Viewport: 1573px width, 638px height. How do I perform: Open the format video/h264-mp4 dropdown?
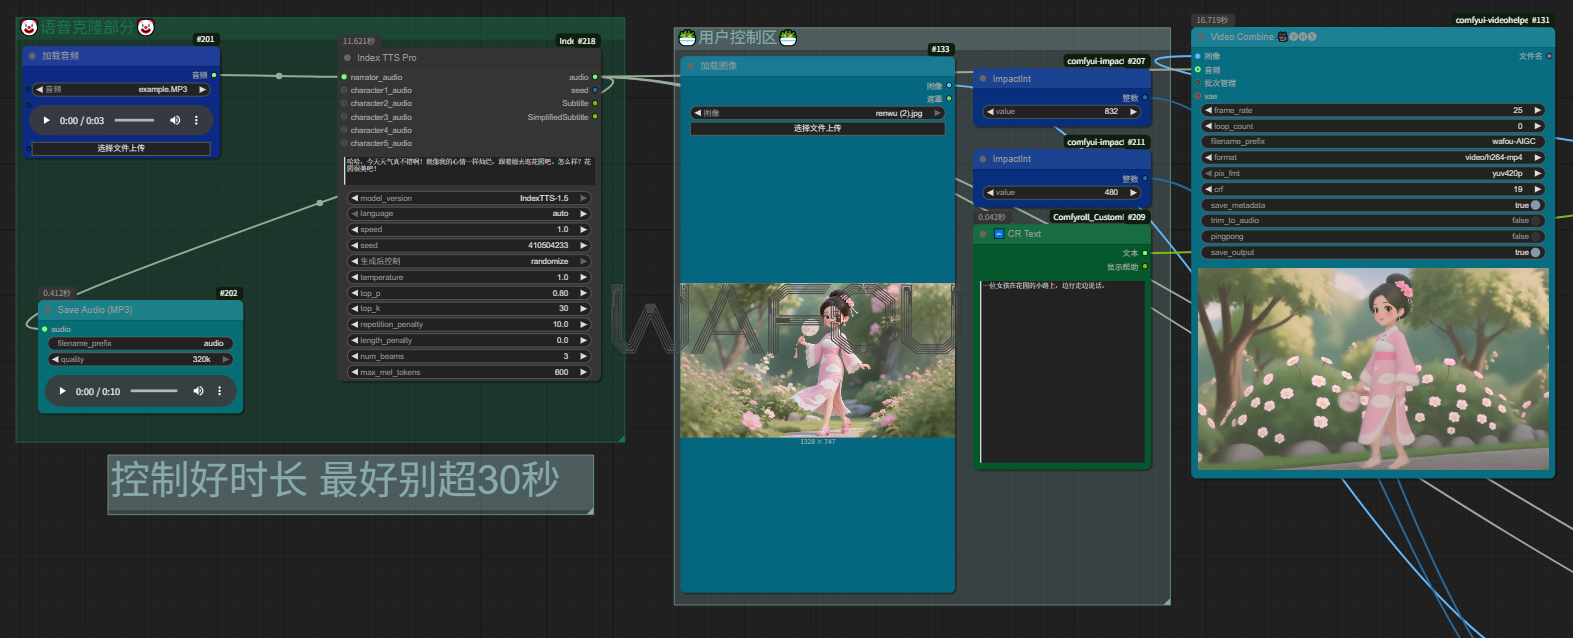pyautogui.click(x=1373, y=157)
